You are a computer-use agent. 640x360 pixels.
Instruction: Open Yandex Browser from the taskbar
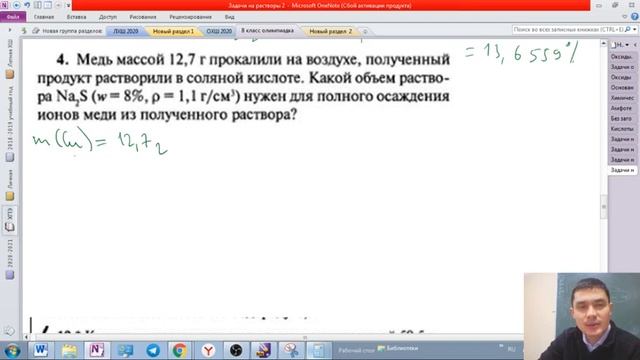208,351
